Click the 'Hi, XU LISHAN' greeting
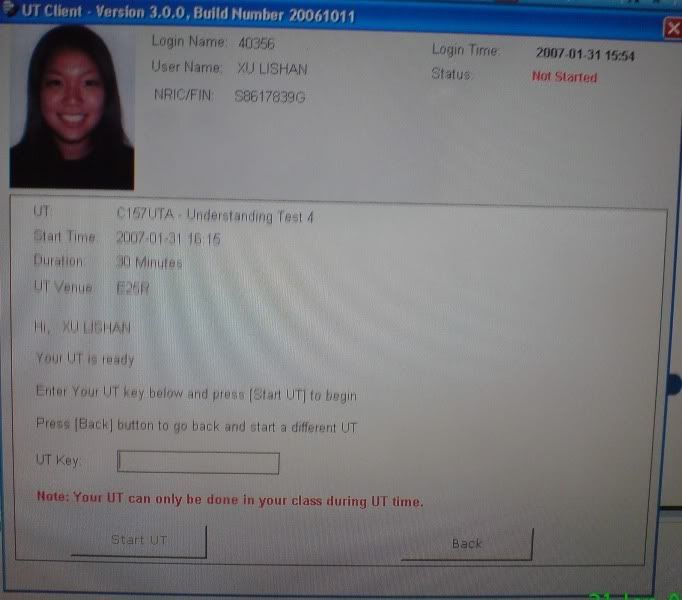The image size is (682, 600). pyautogui.click(x=82, y=327)
